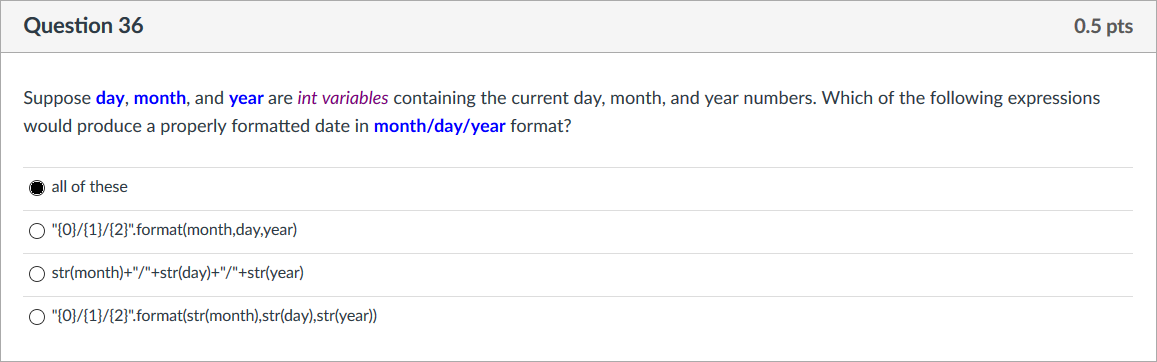Click the blue "month/day/year" format text
The height and width of the screenshot is (362, 1157).
pyautogui.click(x=440, y=126)
